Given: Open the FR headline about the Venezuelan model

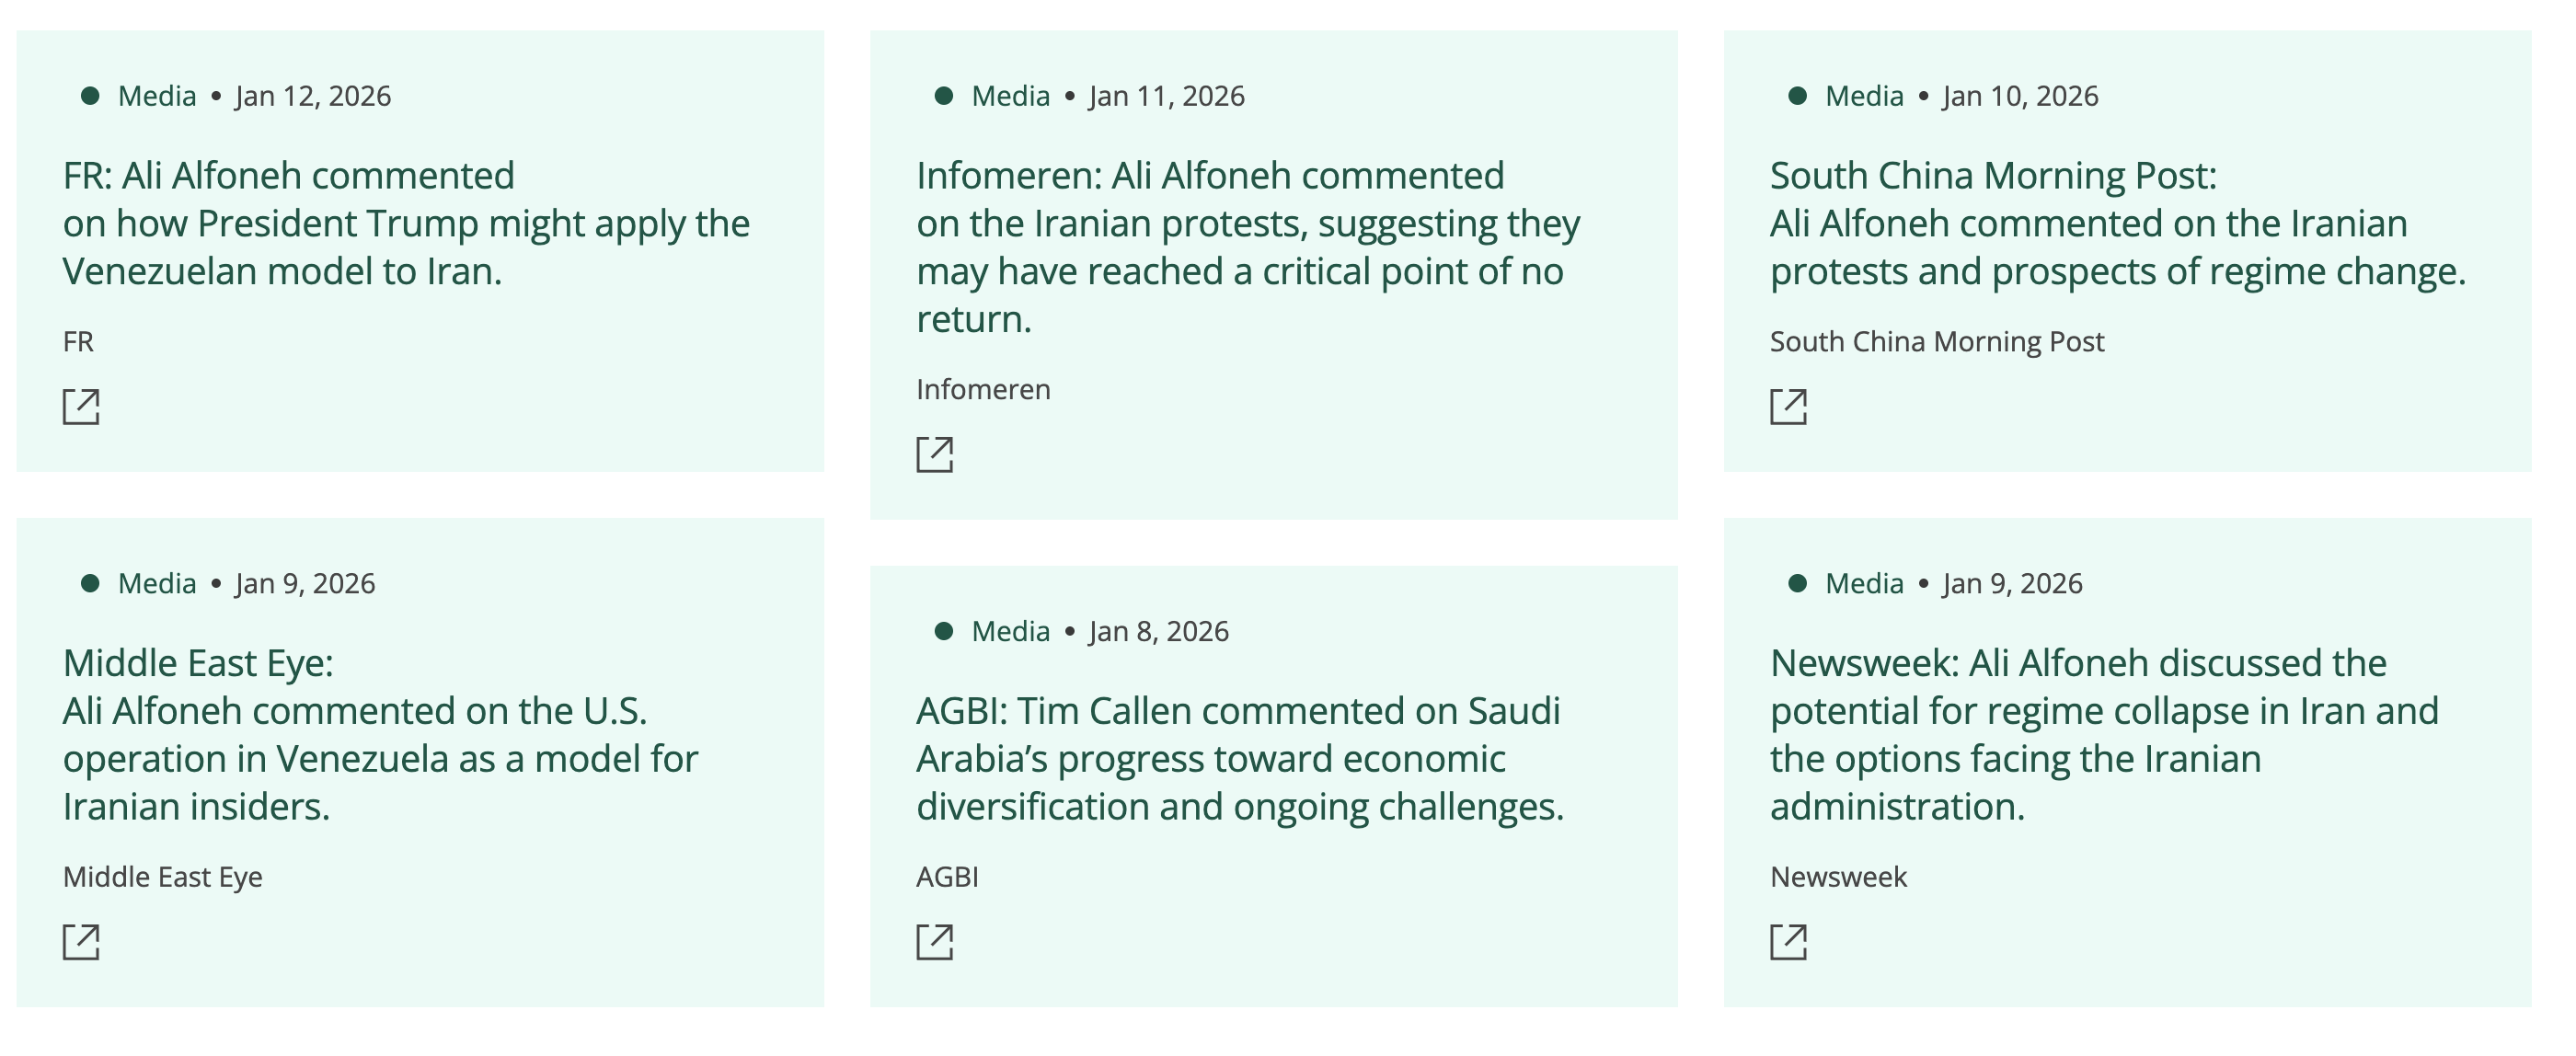Looking at the screenshot, I should pyautogui.click(x=405, y=223).
